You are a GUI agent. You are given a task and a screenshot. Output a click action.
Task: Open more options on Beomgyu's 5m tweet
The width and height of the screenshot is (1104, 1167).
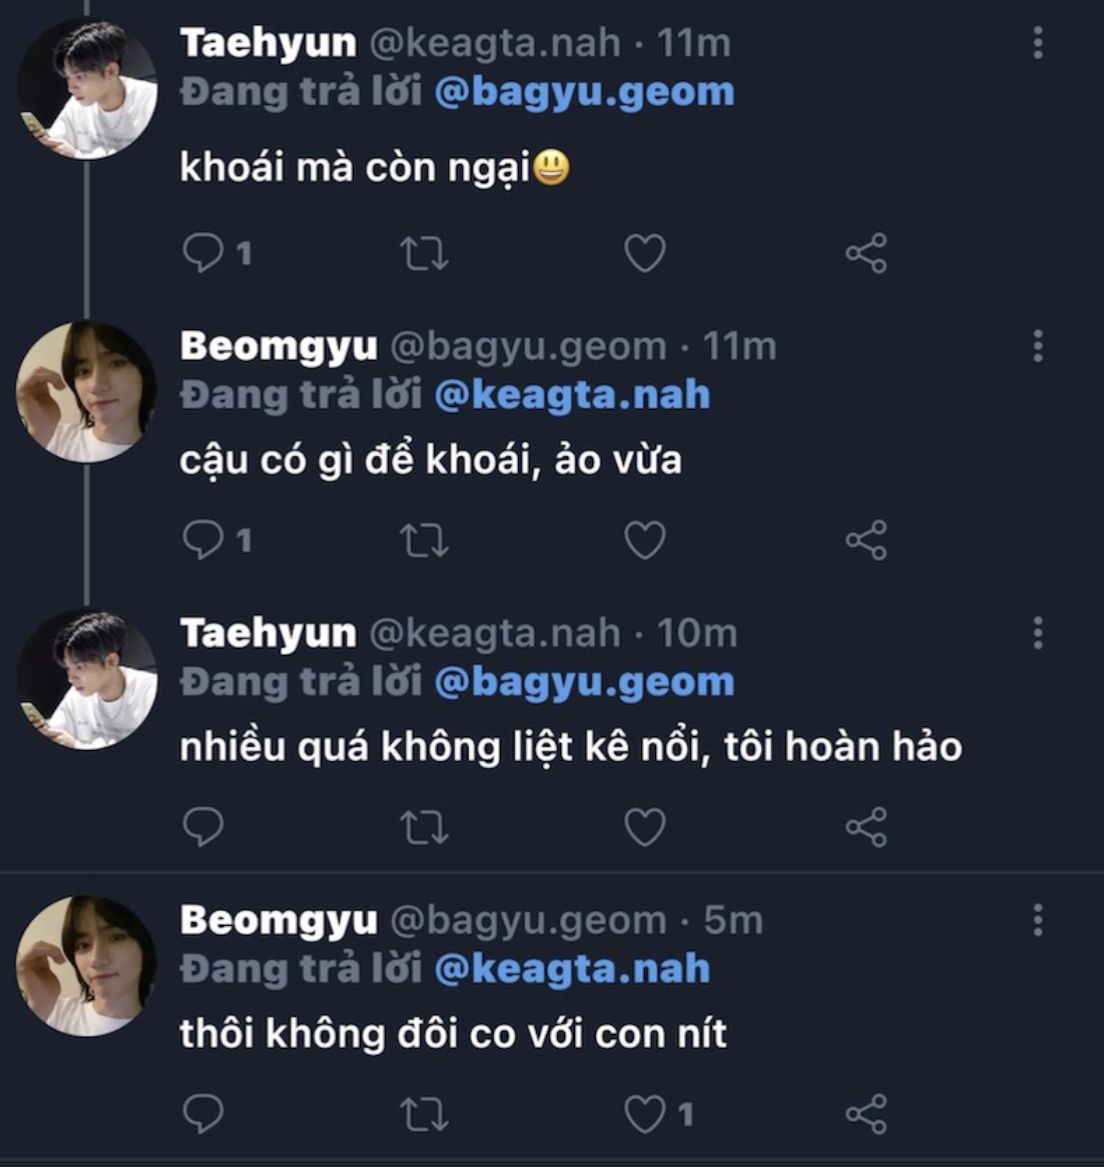pyautogui.click(x=1038, y=920)
